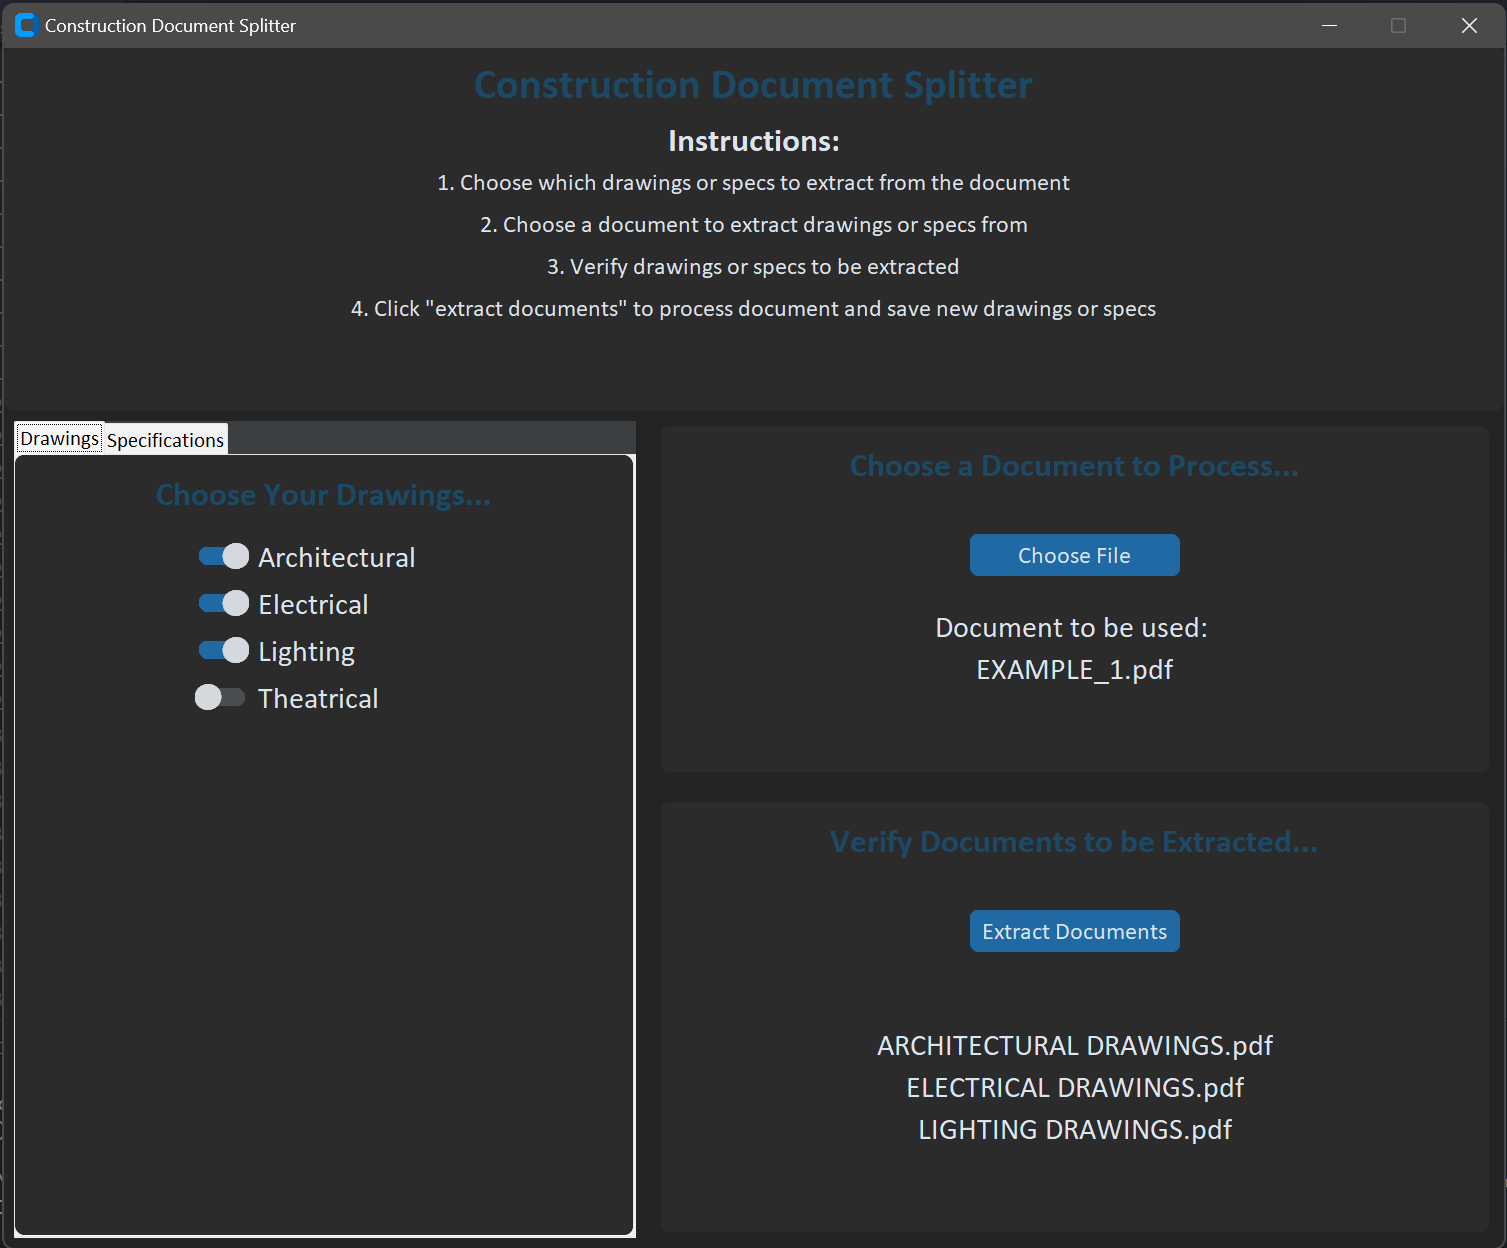1507x1248 pixels.
Task: Click the 'Choose a Document to Process...' heading
Action: (1074, 466)
